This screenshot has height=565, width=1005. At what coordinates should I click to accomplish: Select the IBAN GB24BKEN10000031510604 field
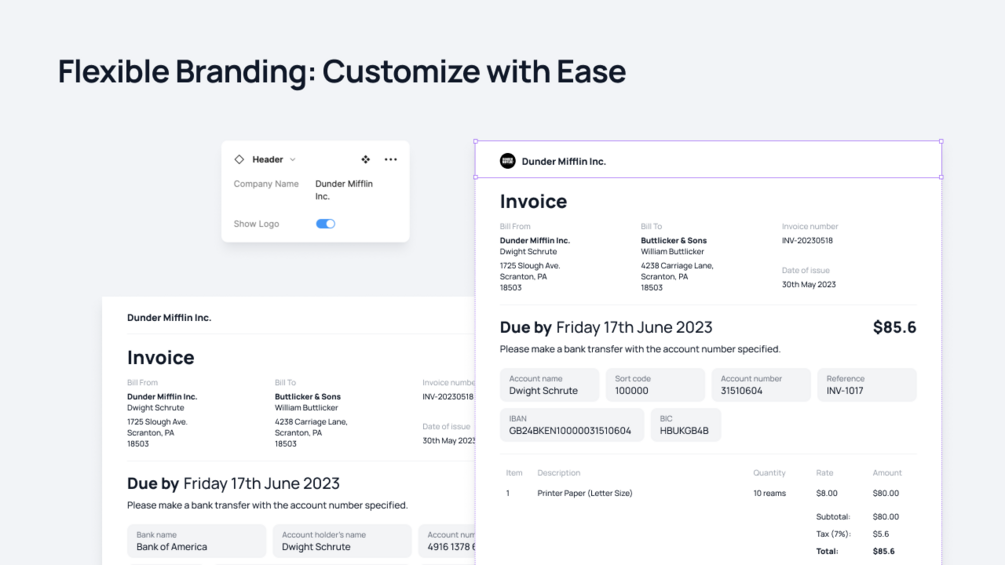[572, 425]
